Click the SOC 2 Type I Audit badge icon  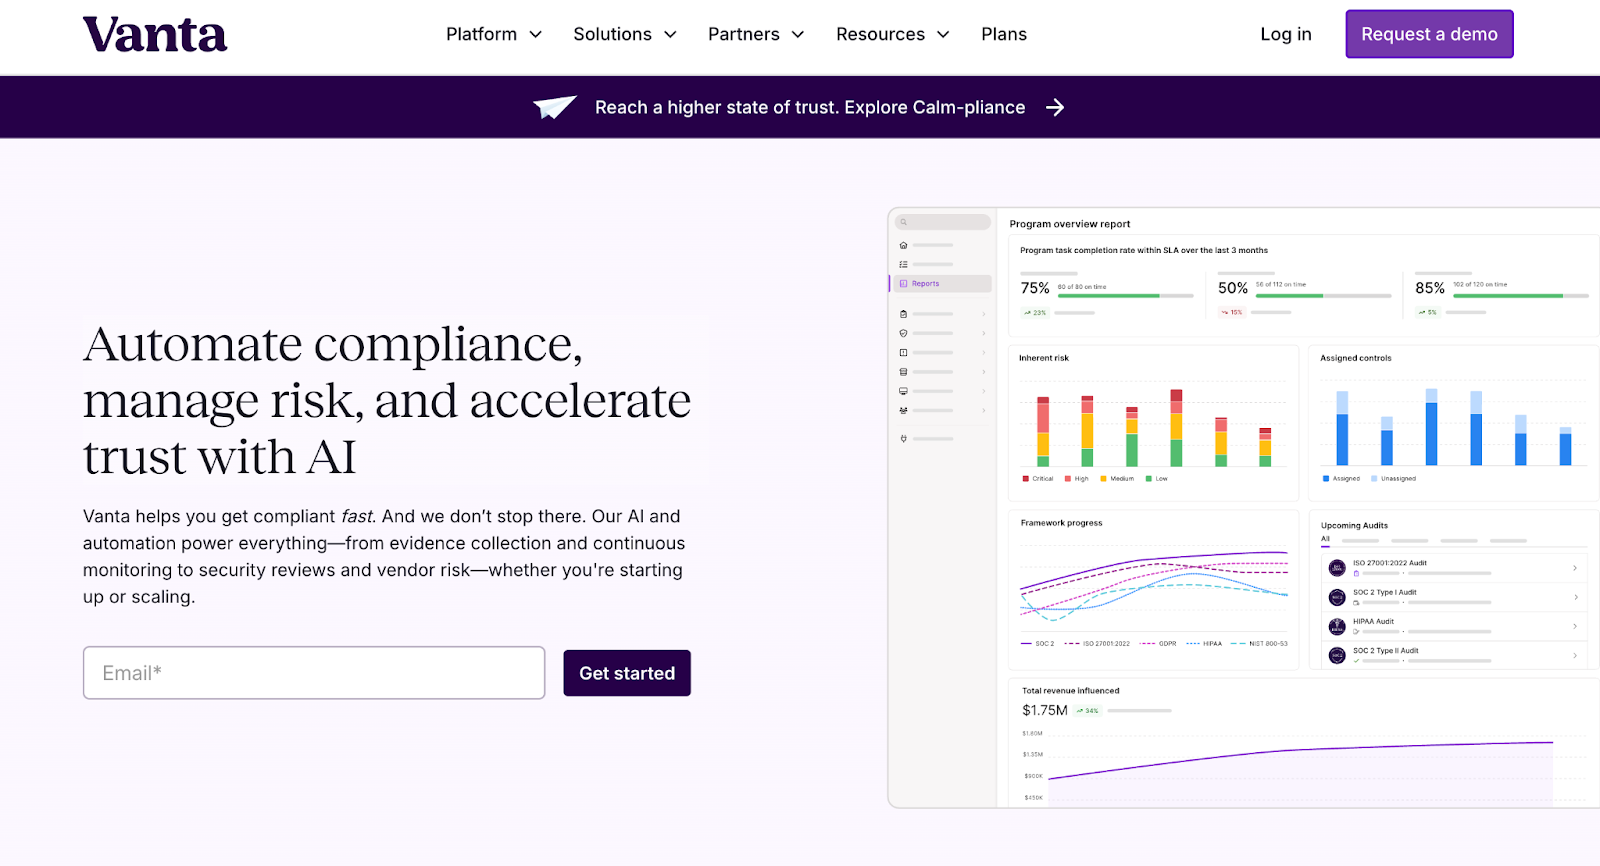pos(1337,597)
